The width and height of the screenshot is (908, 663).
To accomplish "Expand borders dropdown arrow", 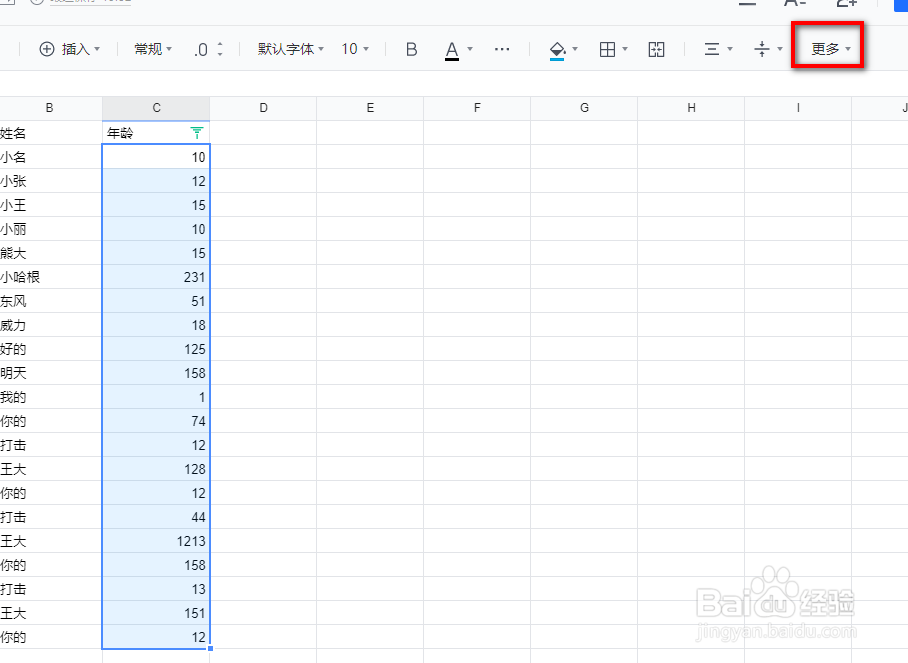I will pos(625,49).
